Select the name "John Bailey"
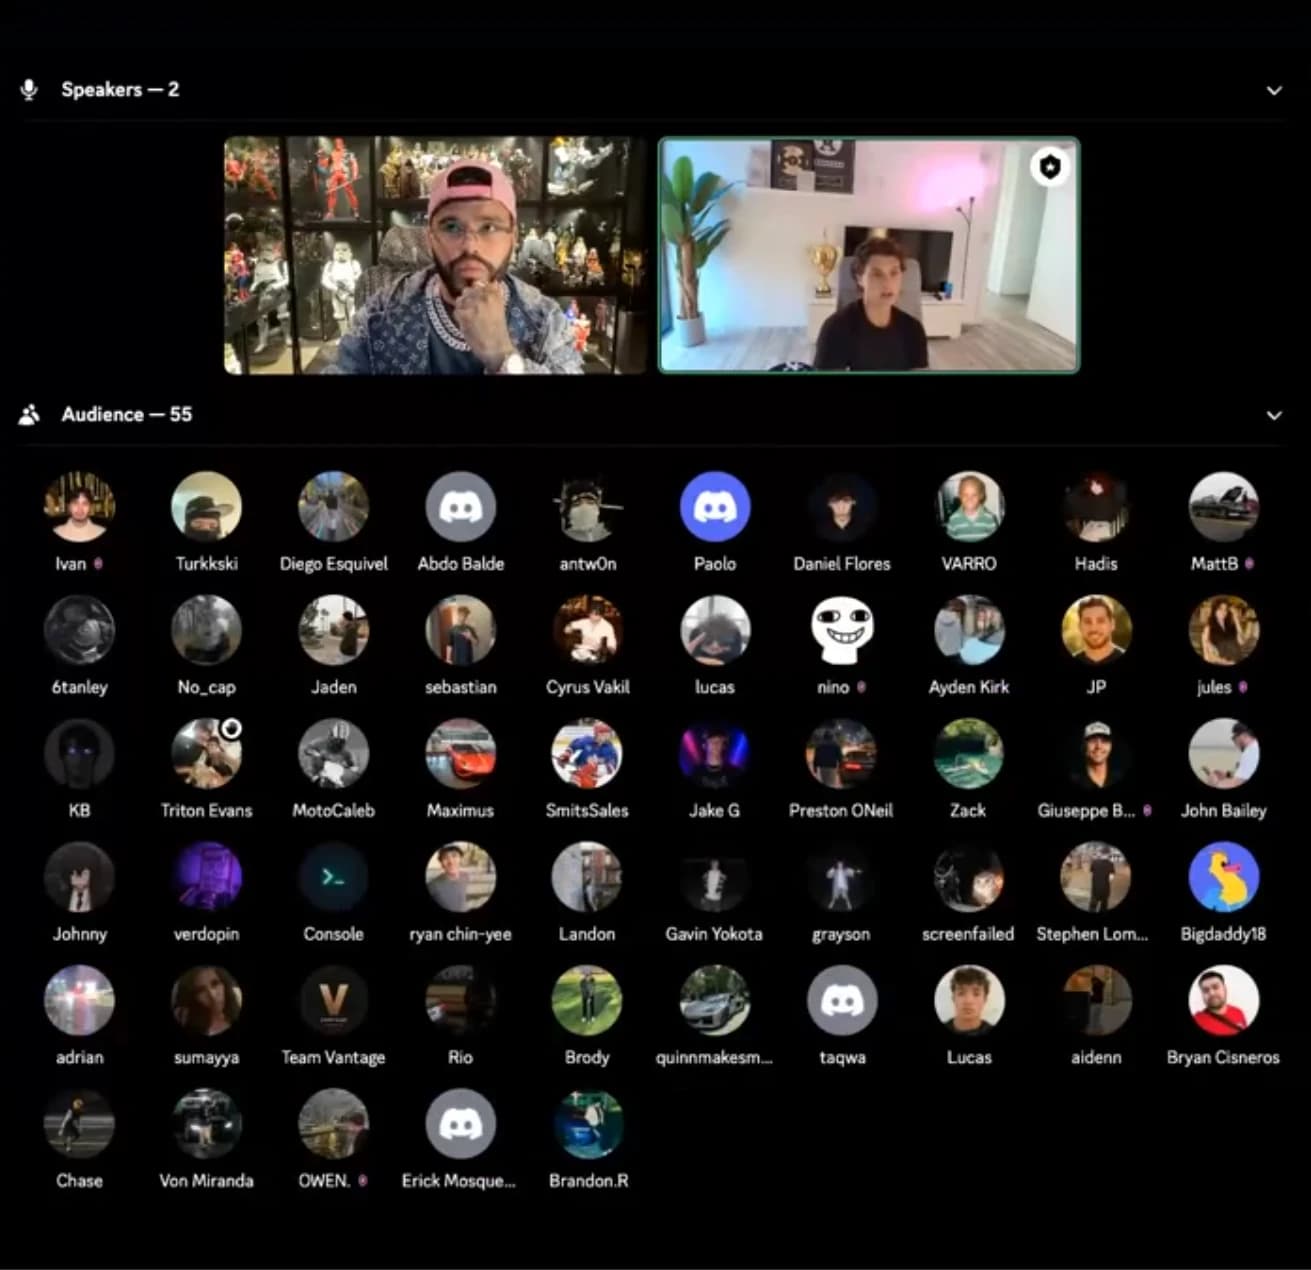 pos(1223,811)
